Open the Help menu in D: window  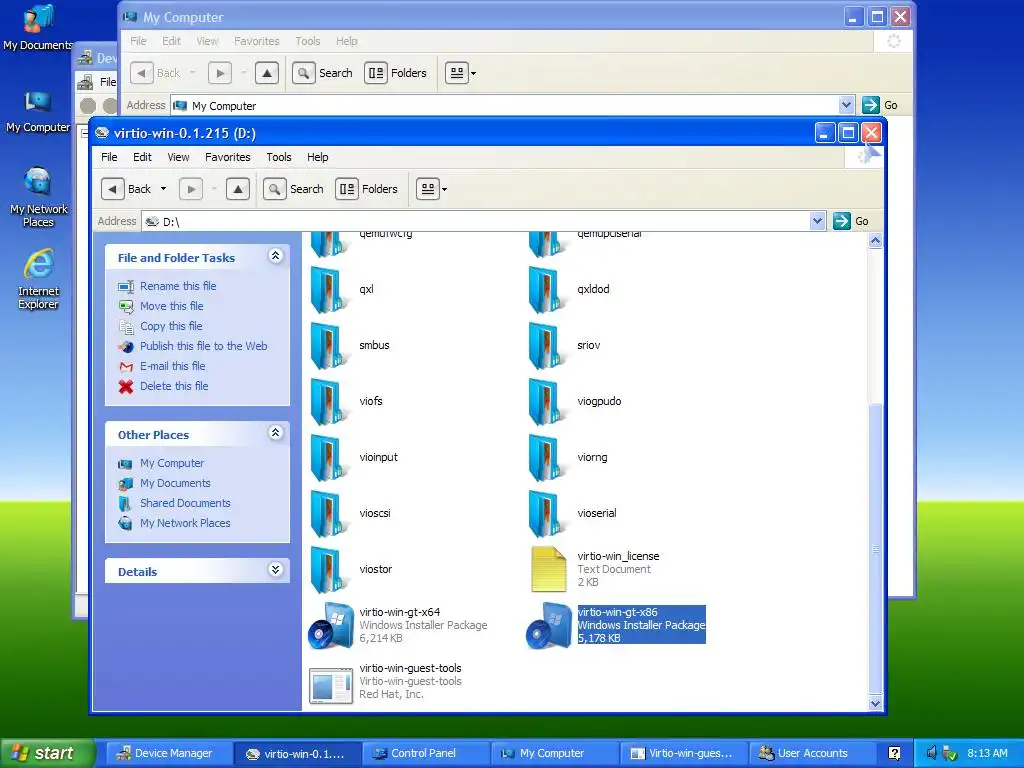[x=317, y=157]
